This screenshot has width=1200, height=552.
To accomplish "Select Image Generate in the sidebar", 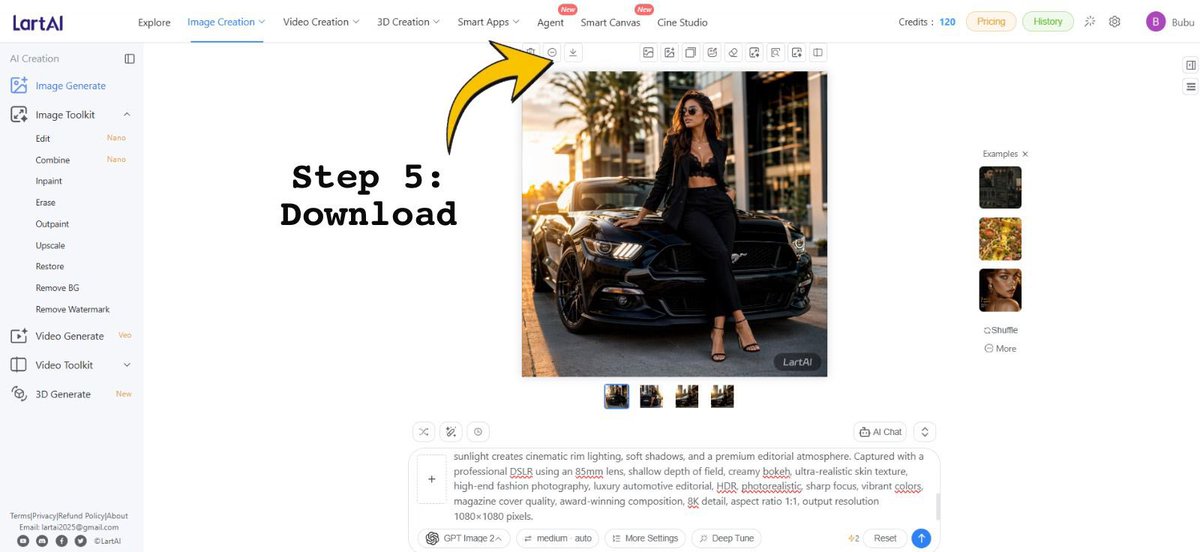I will click(x=71, y=86).
